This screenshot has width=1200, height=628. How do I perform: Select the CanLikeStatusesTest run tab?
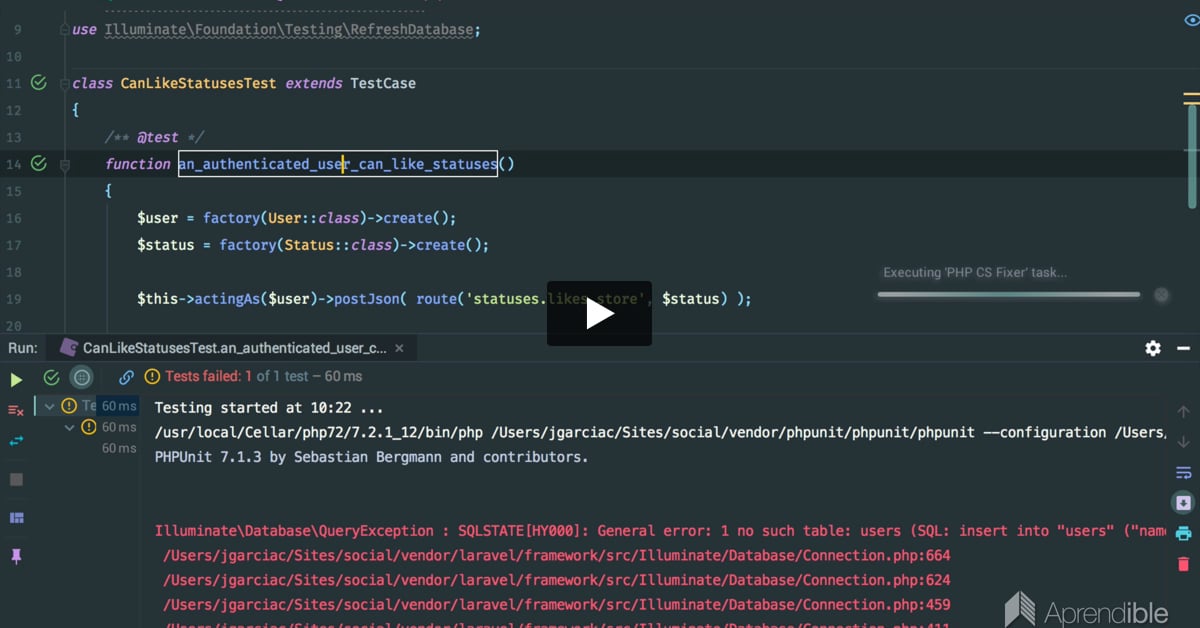pos(230,348)
